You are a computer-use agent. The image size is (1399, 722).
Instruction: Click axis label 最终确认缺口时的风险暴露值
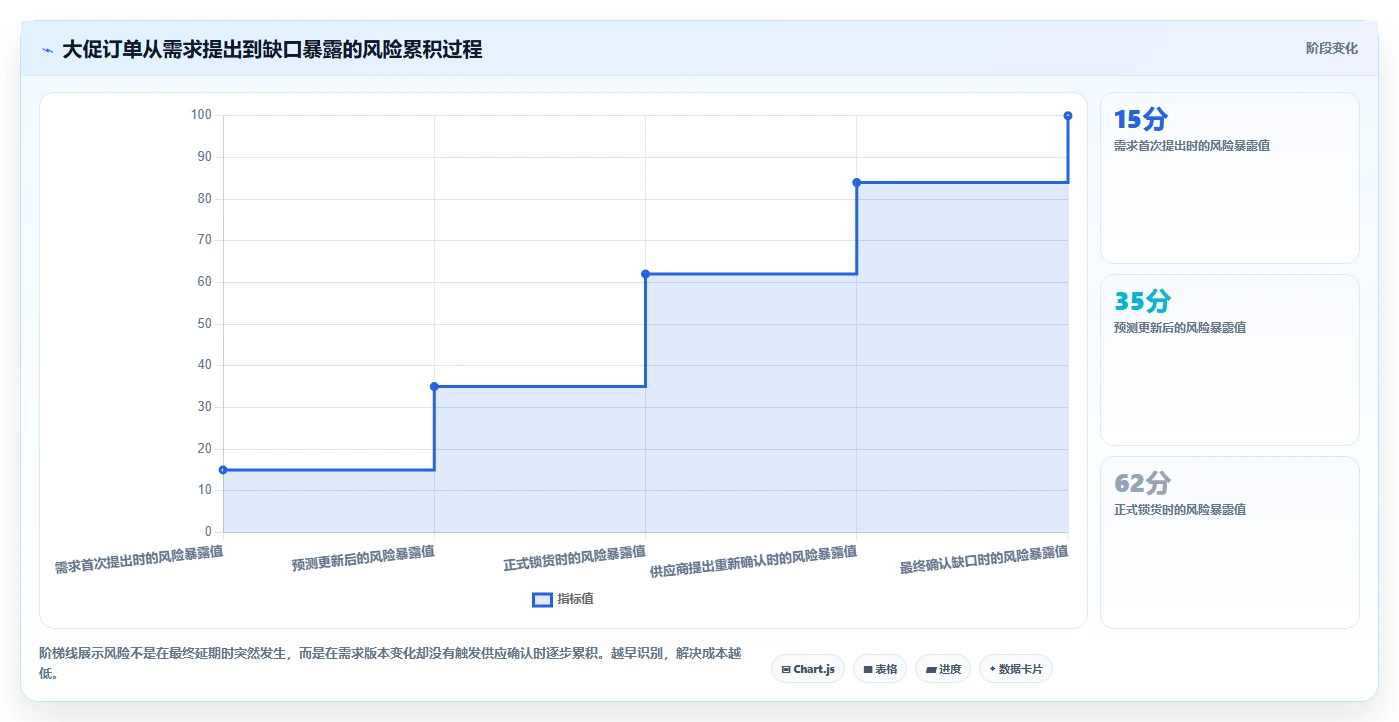(x=984, y=559)
